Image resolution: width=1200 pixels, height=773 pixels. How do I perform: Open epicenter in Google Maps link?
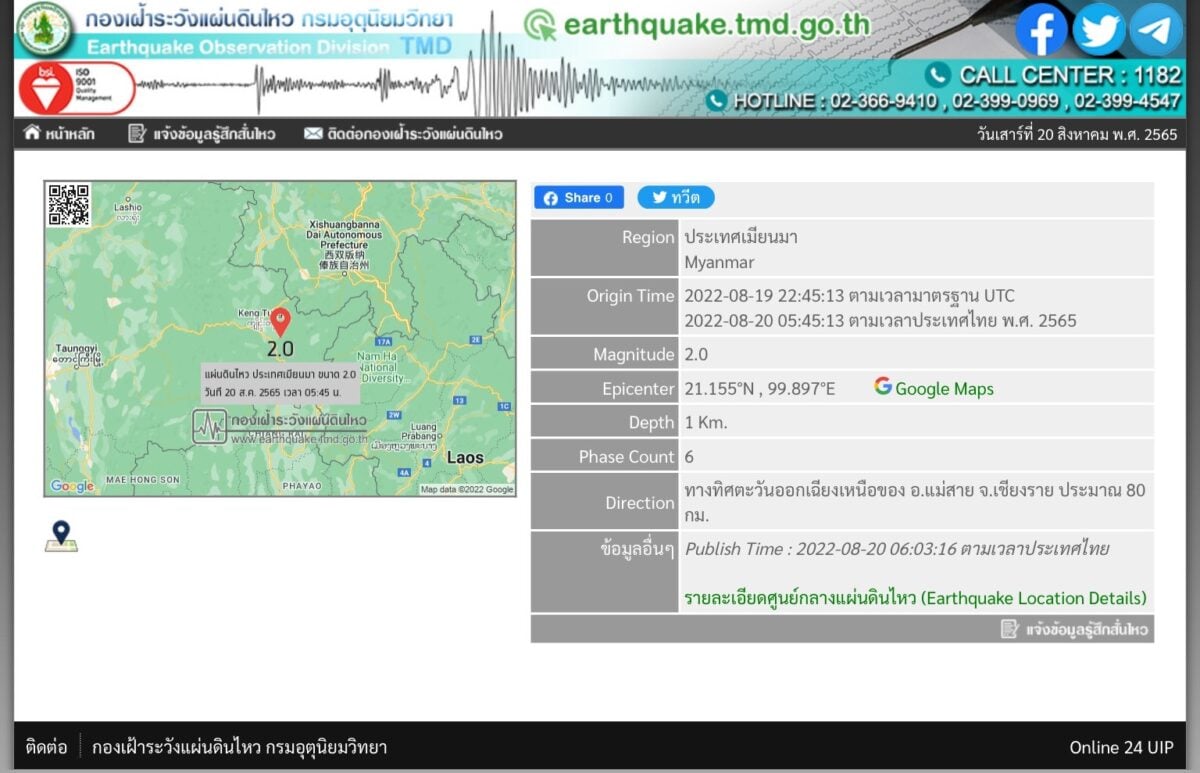[x=934, y=388]
